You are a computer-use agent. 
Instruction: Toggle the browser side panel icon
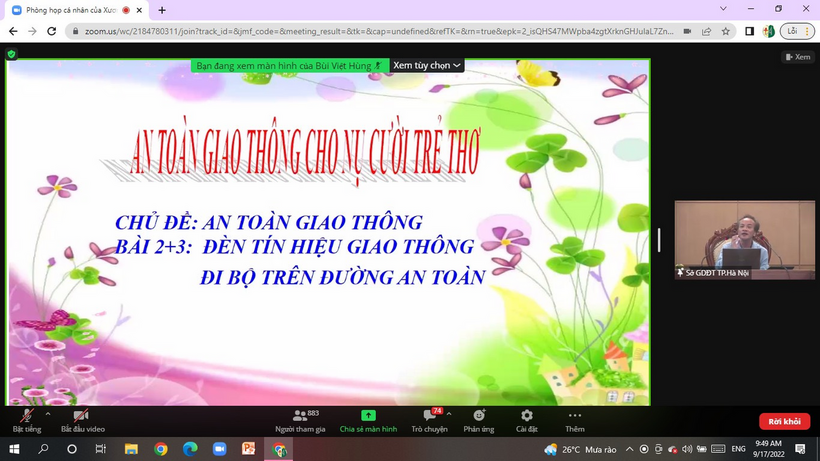click(749, 31)
